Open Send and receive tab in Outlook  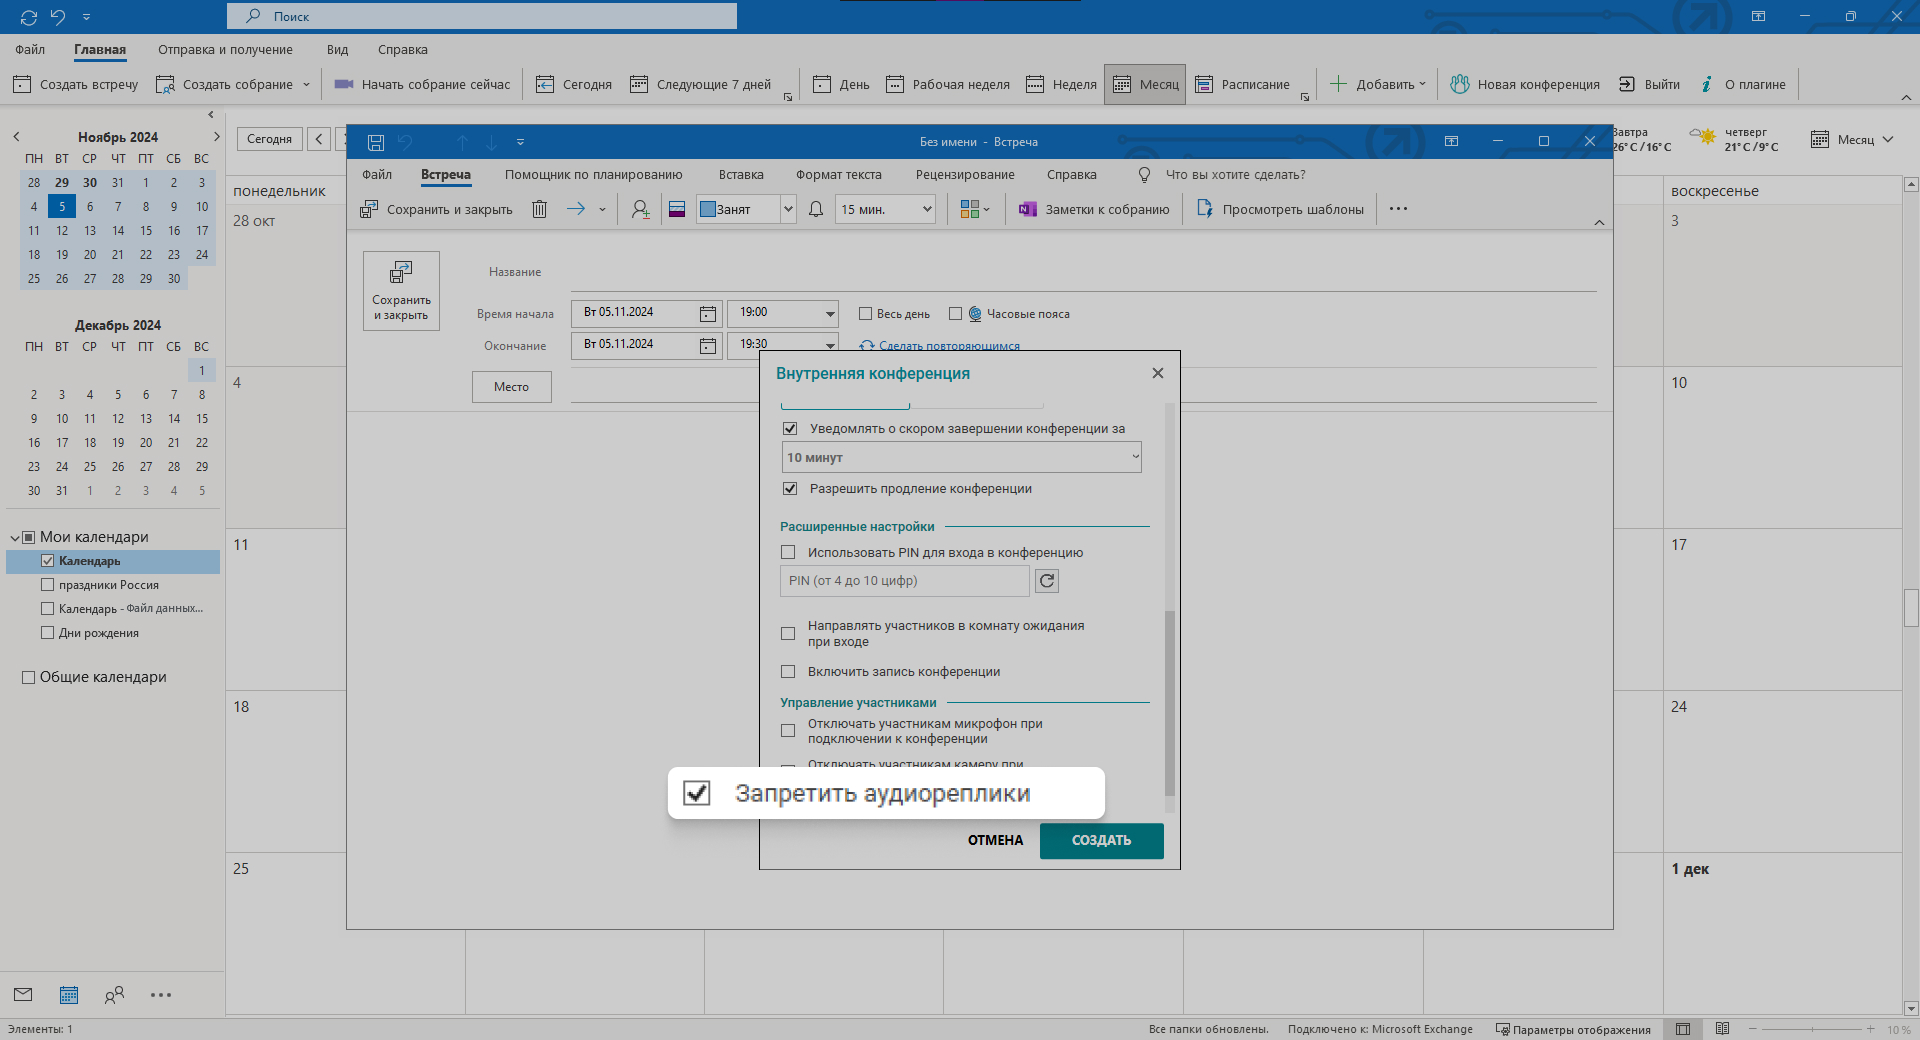[225, 50]
